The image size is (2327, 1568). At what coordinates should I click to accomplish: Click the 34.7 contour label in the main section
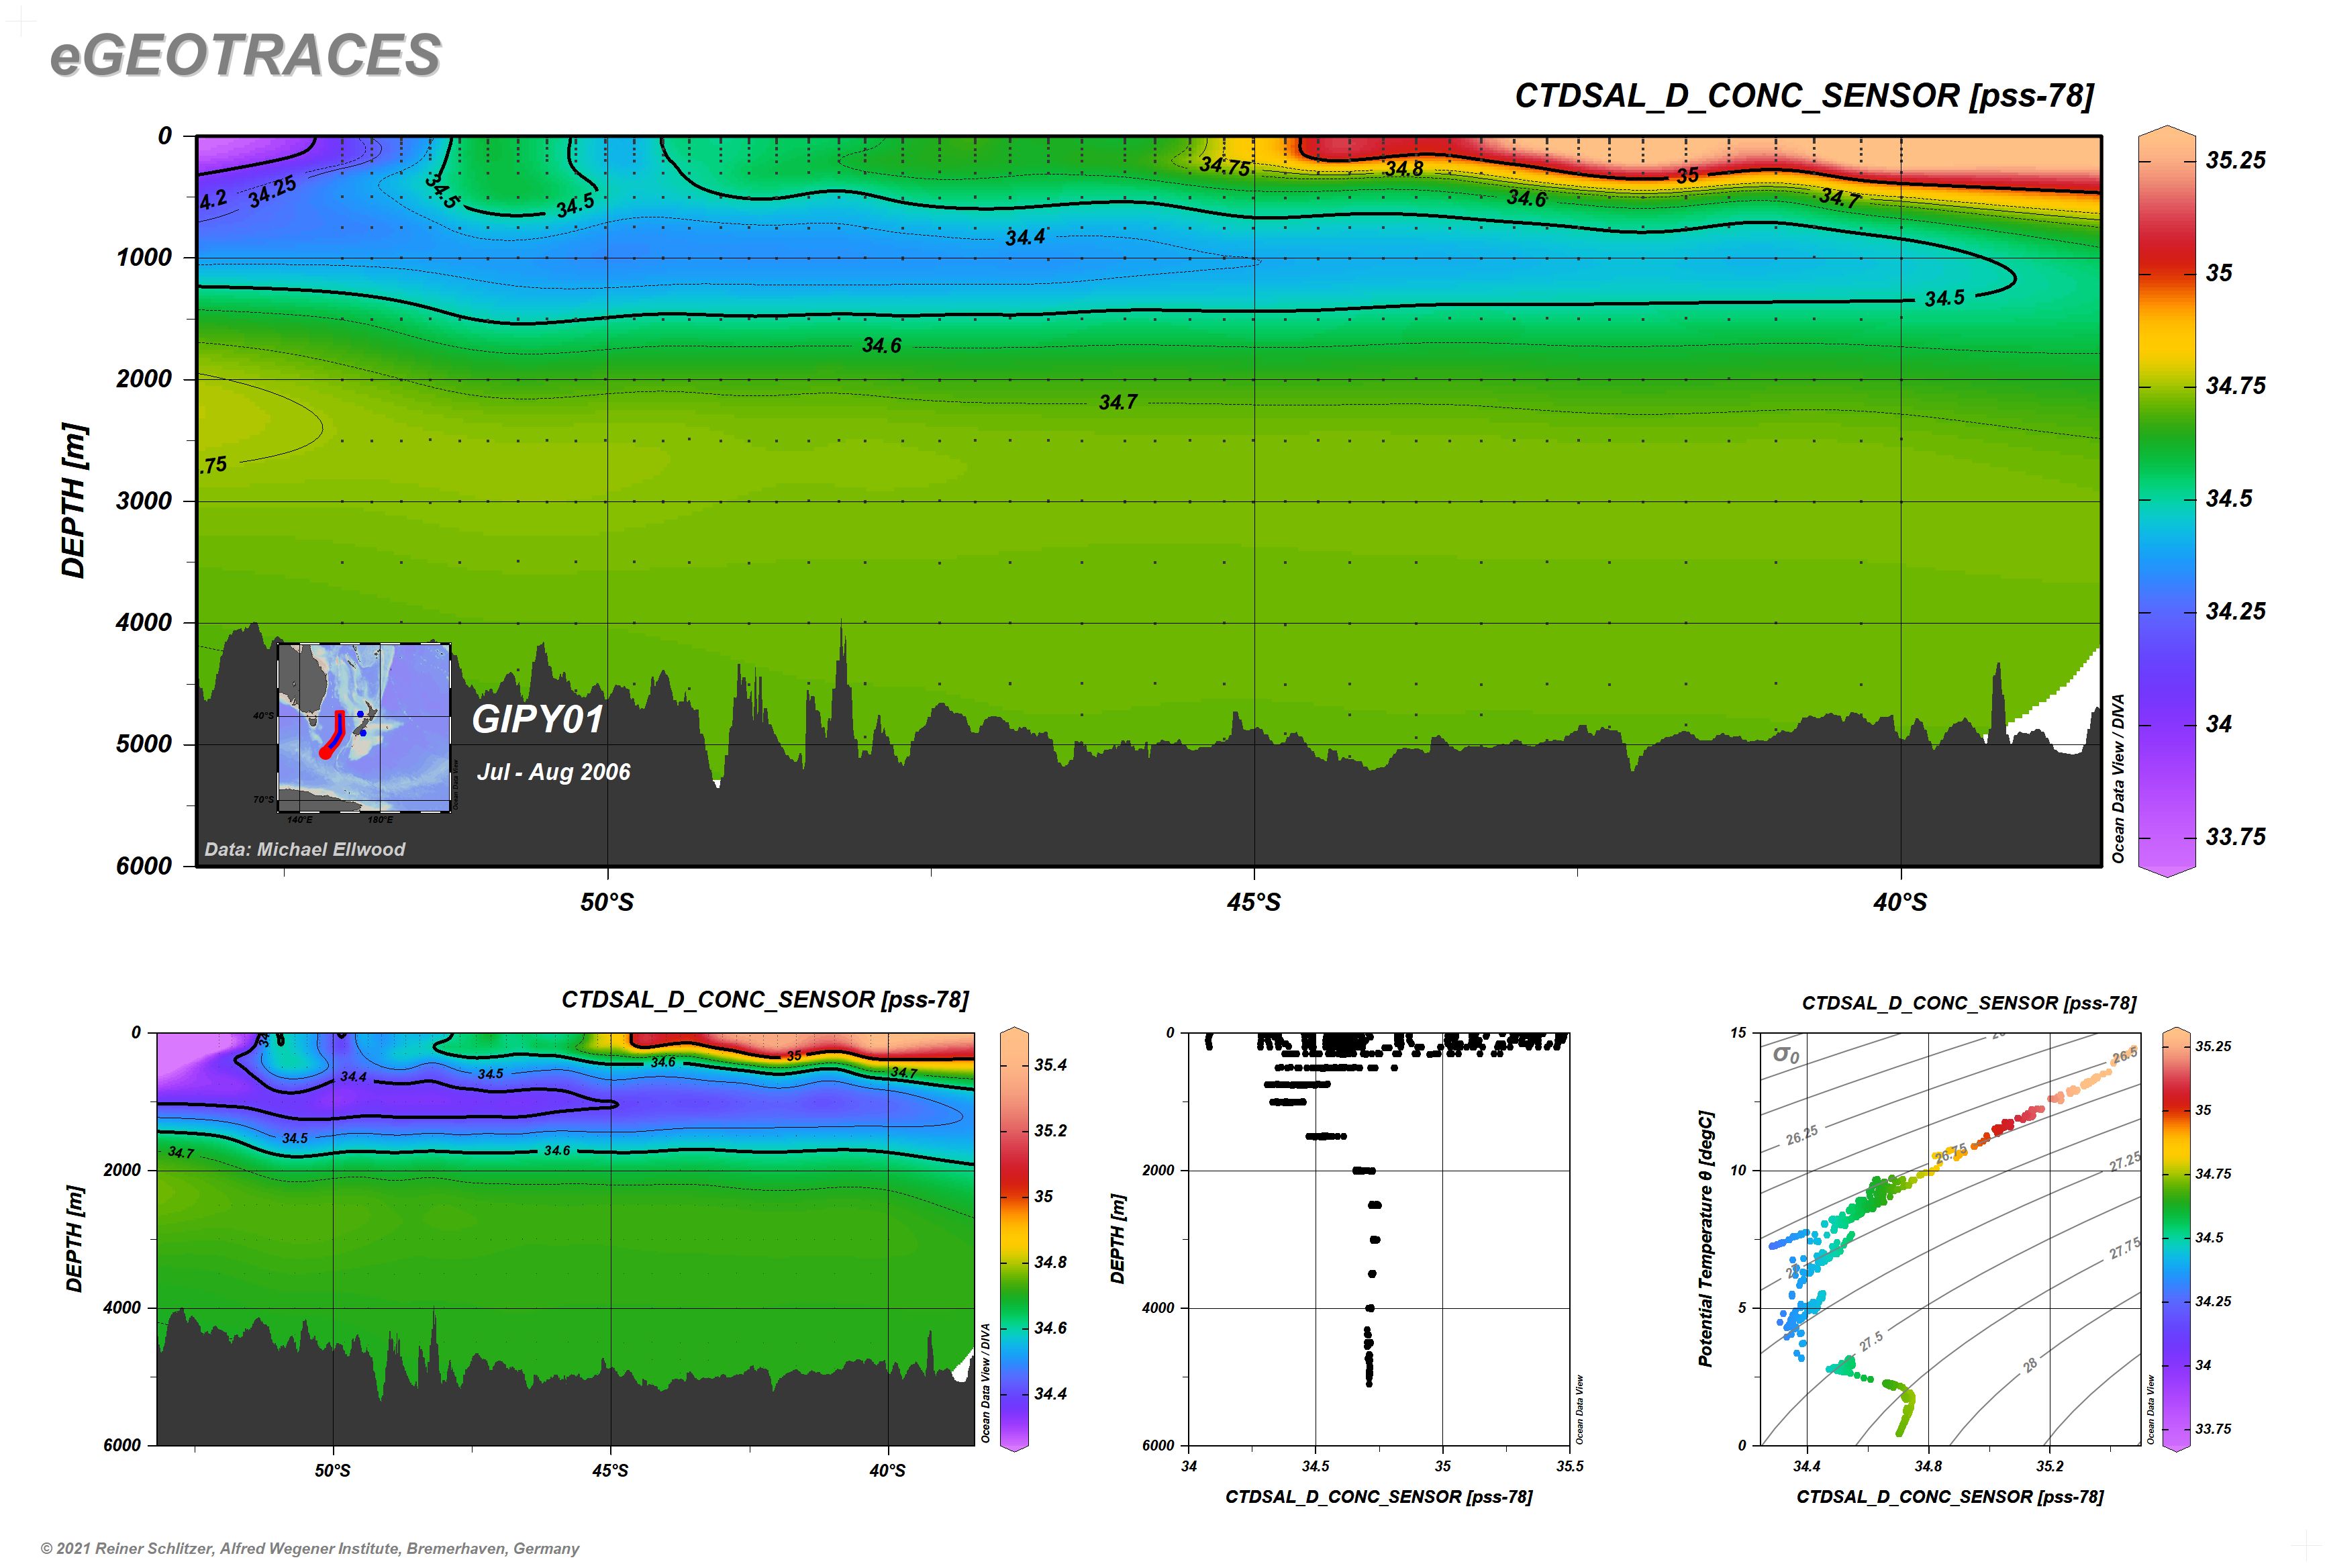click(1117, 402)
